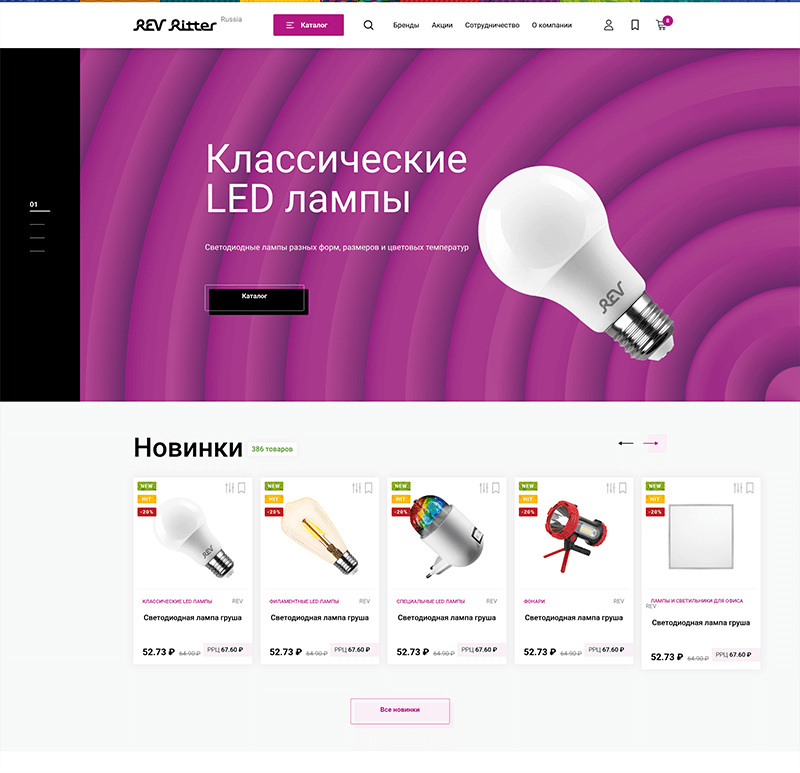Click the REV Ritter logo
Viewport: 800px width, 773px height.
[175, 25]
